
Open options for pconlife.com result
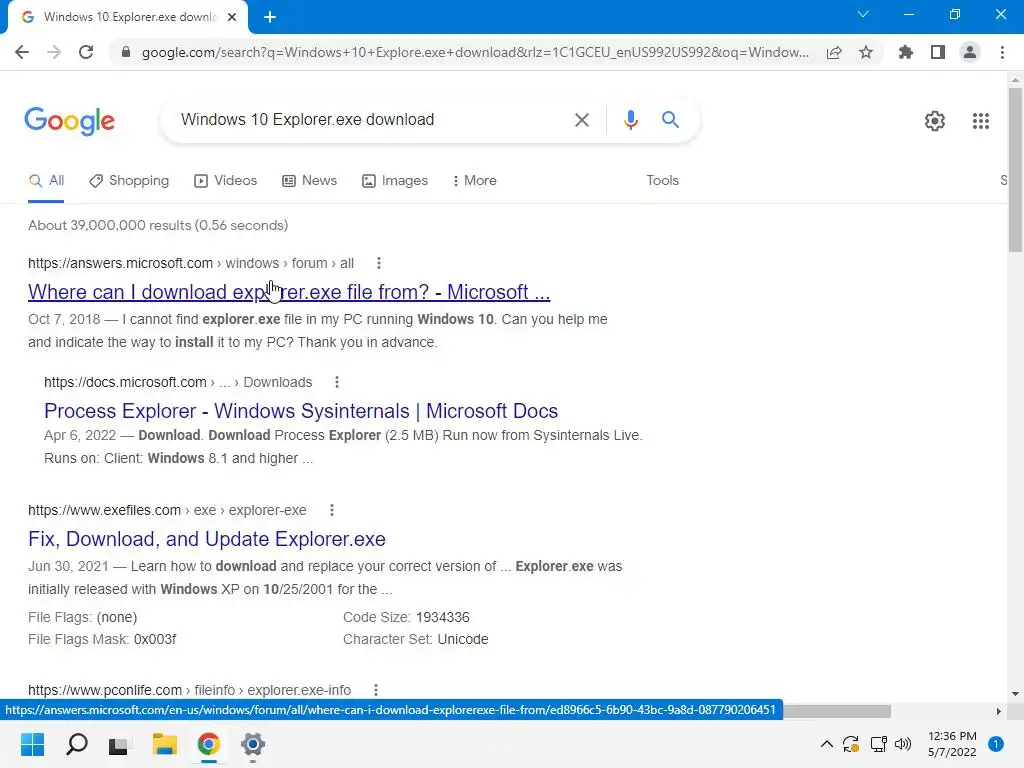click(376, 690)
